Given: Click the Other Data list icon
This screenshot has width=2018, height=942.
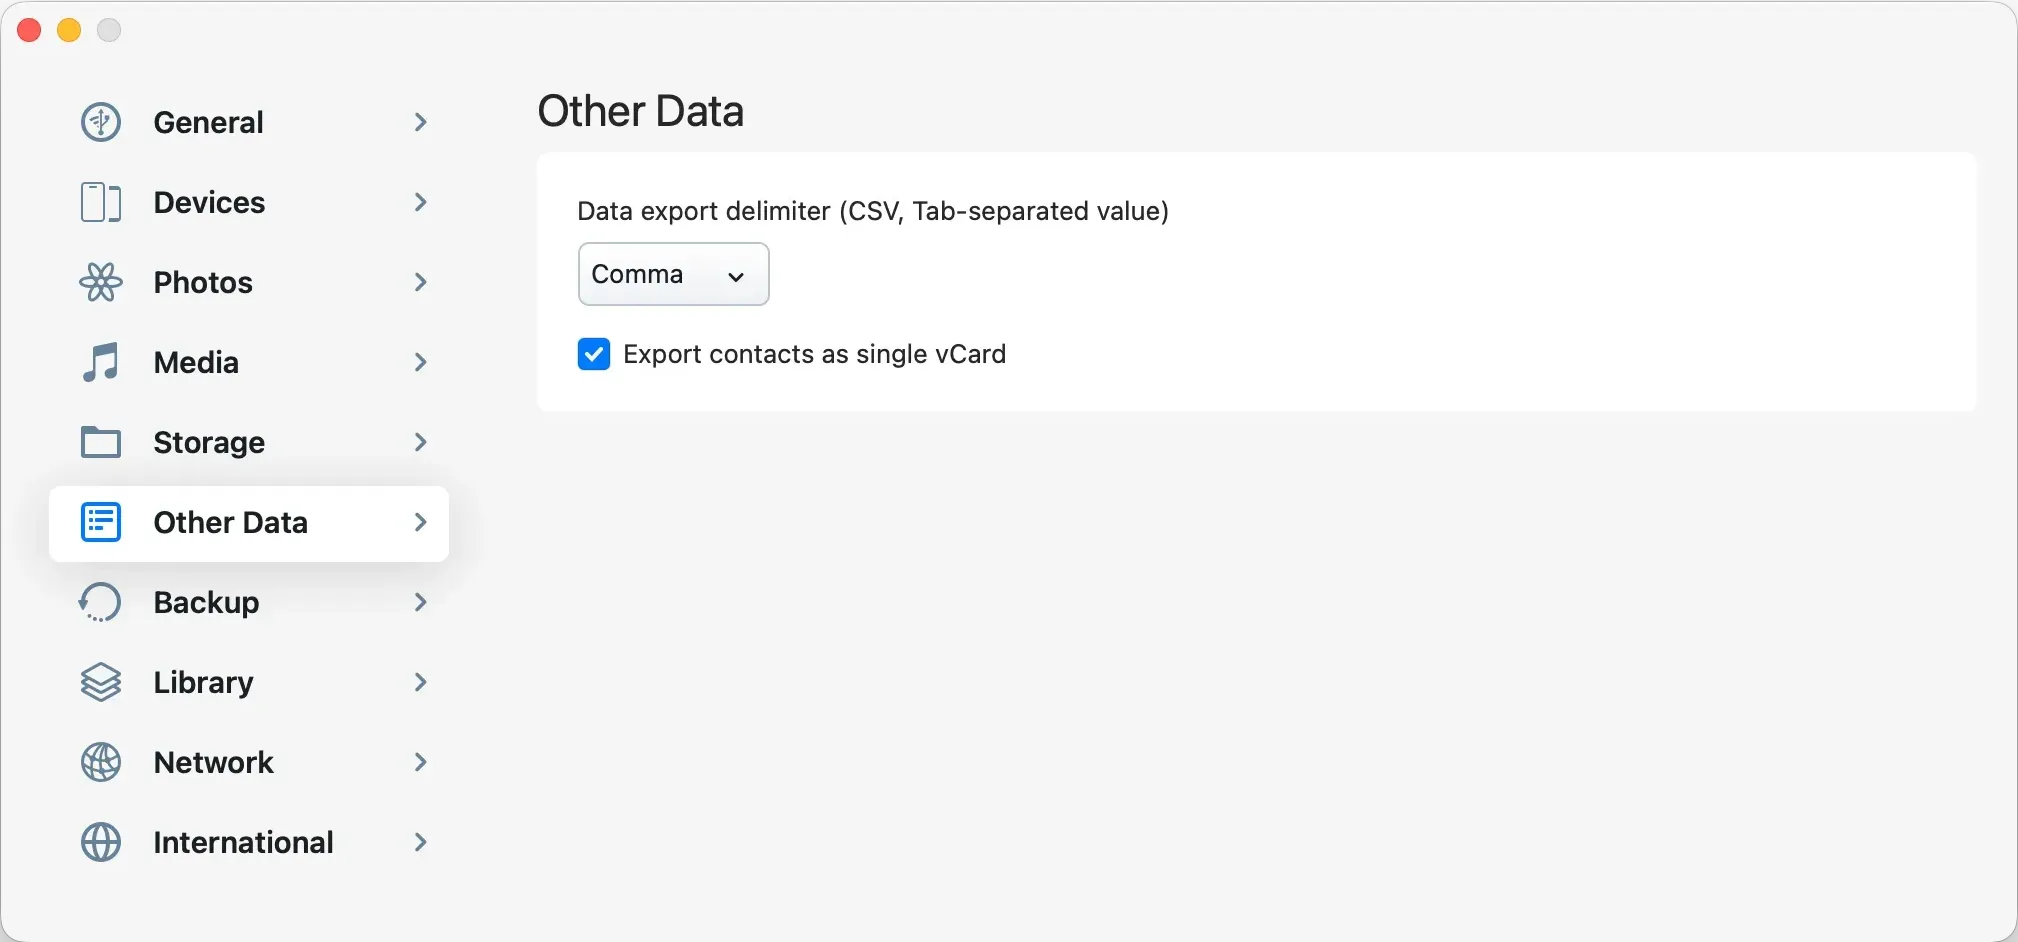Looking at the screenshot, I should tap(100, 521).
